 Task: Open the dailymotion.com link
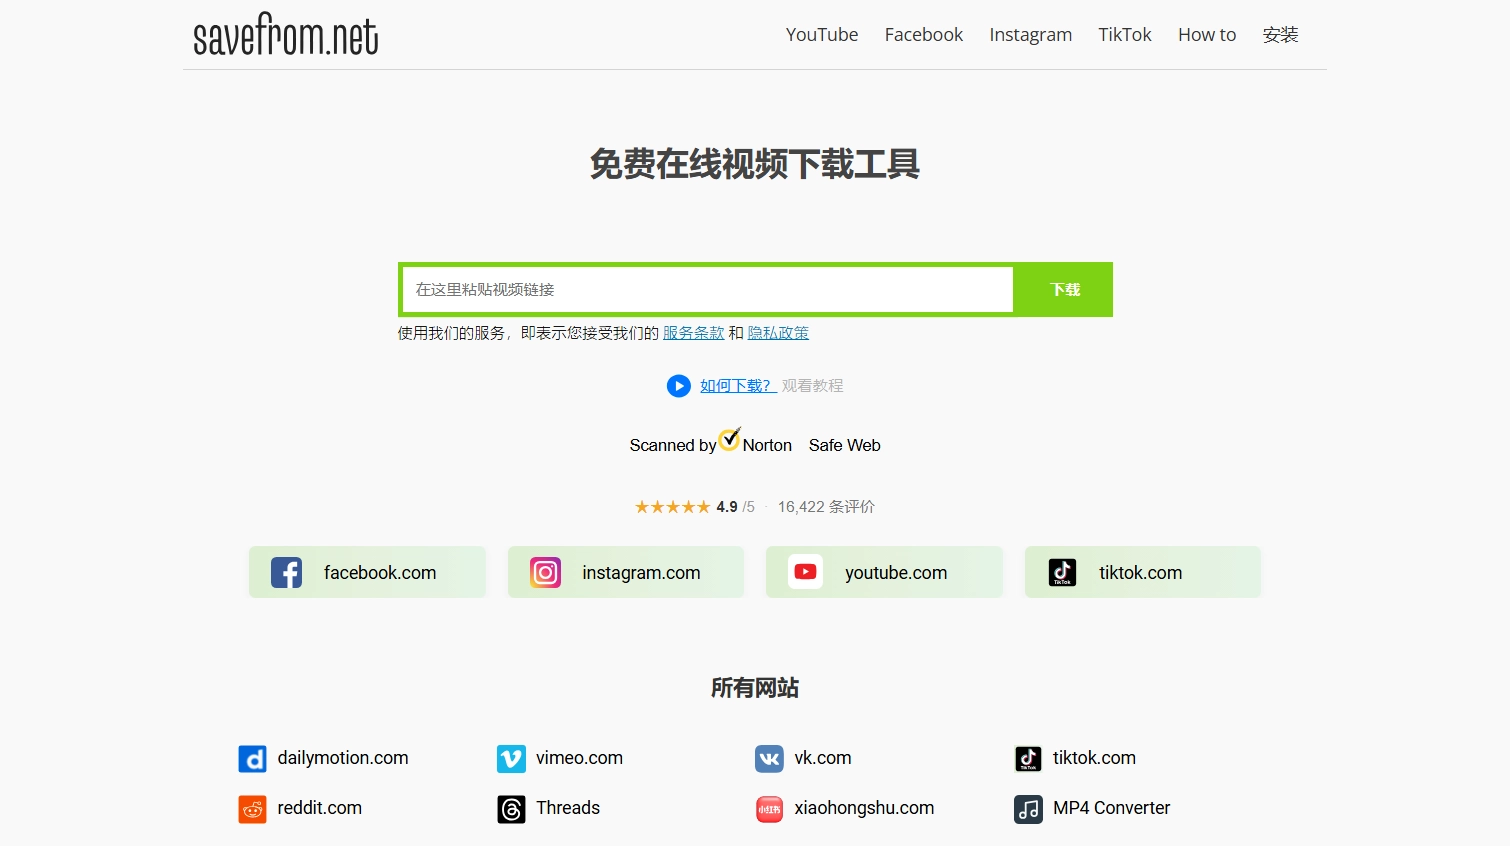pos(343,758)
